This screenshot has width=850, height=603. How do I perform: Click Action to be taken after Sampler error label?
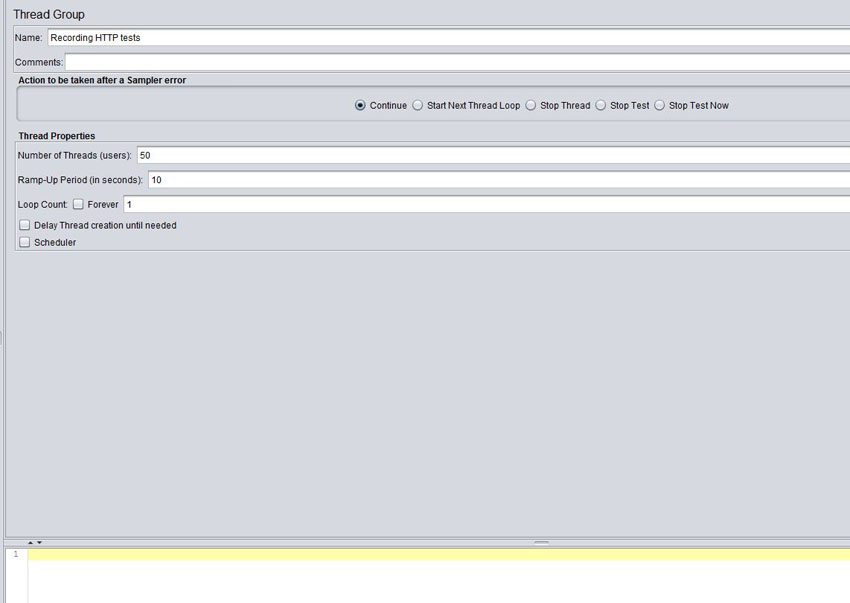[x=102, y=80]
